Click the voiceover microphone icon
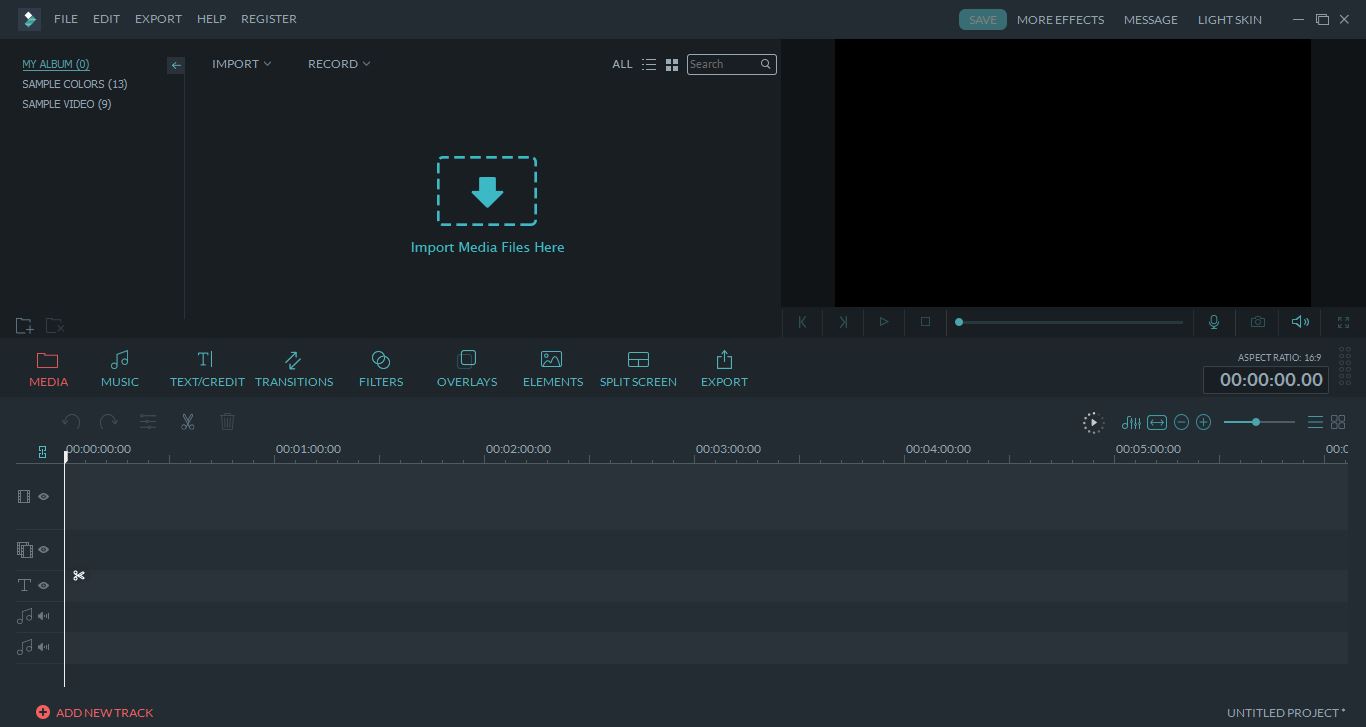 1213,322
